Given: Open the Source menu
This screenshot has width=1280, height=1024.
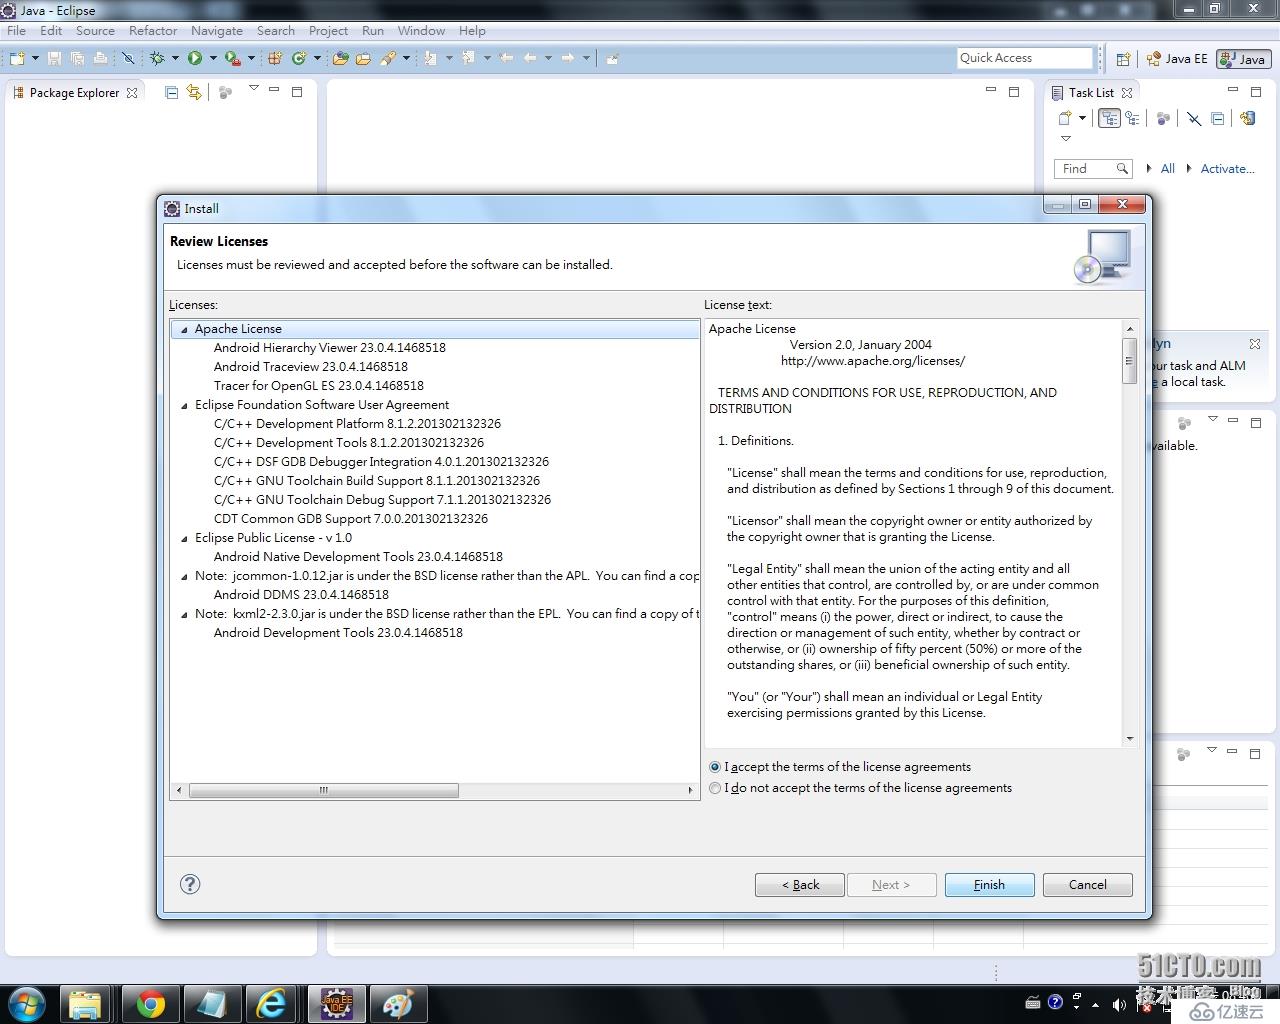Looking at the screenshot, I should (x=95, y=31).
